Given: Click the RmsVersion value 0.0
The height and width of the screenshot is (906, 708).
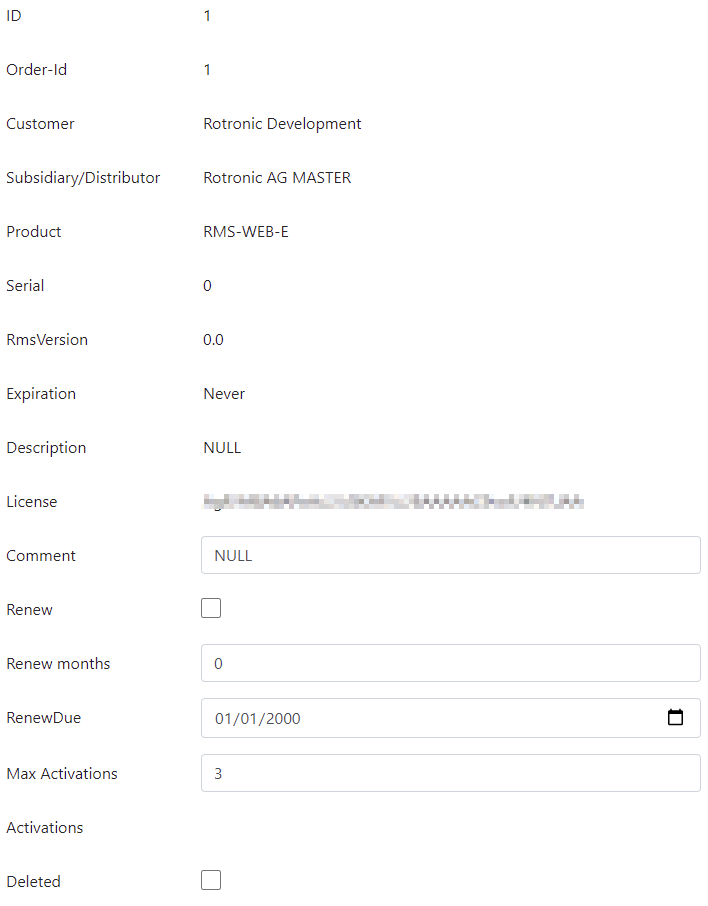Looking at the screenshot, I should pyautogui.click(x=213, y=340).
